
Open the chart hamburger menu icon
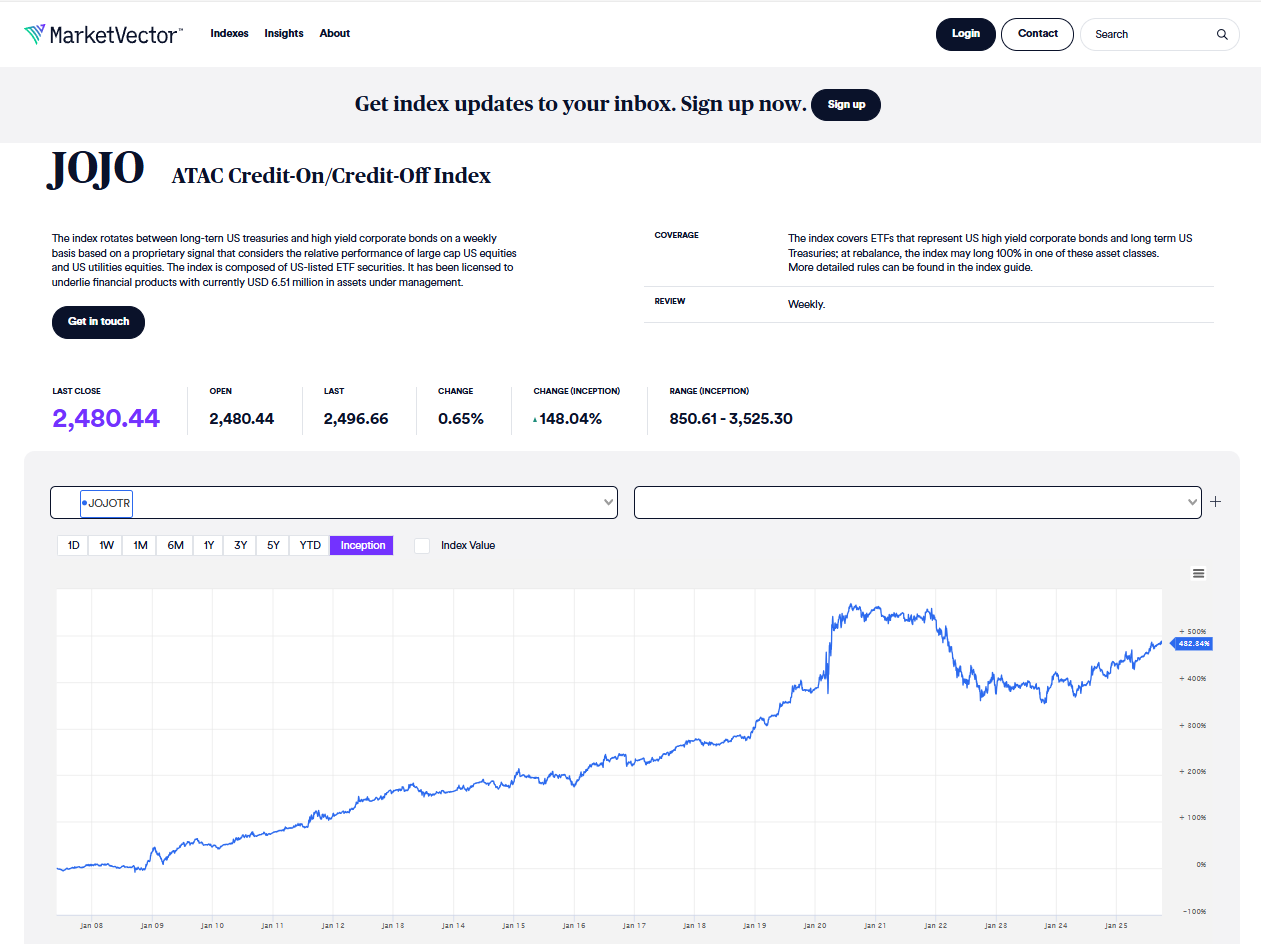pos(1198,573)
